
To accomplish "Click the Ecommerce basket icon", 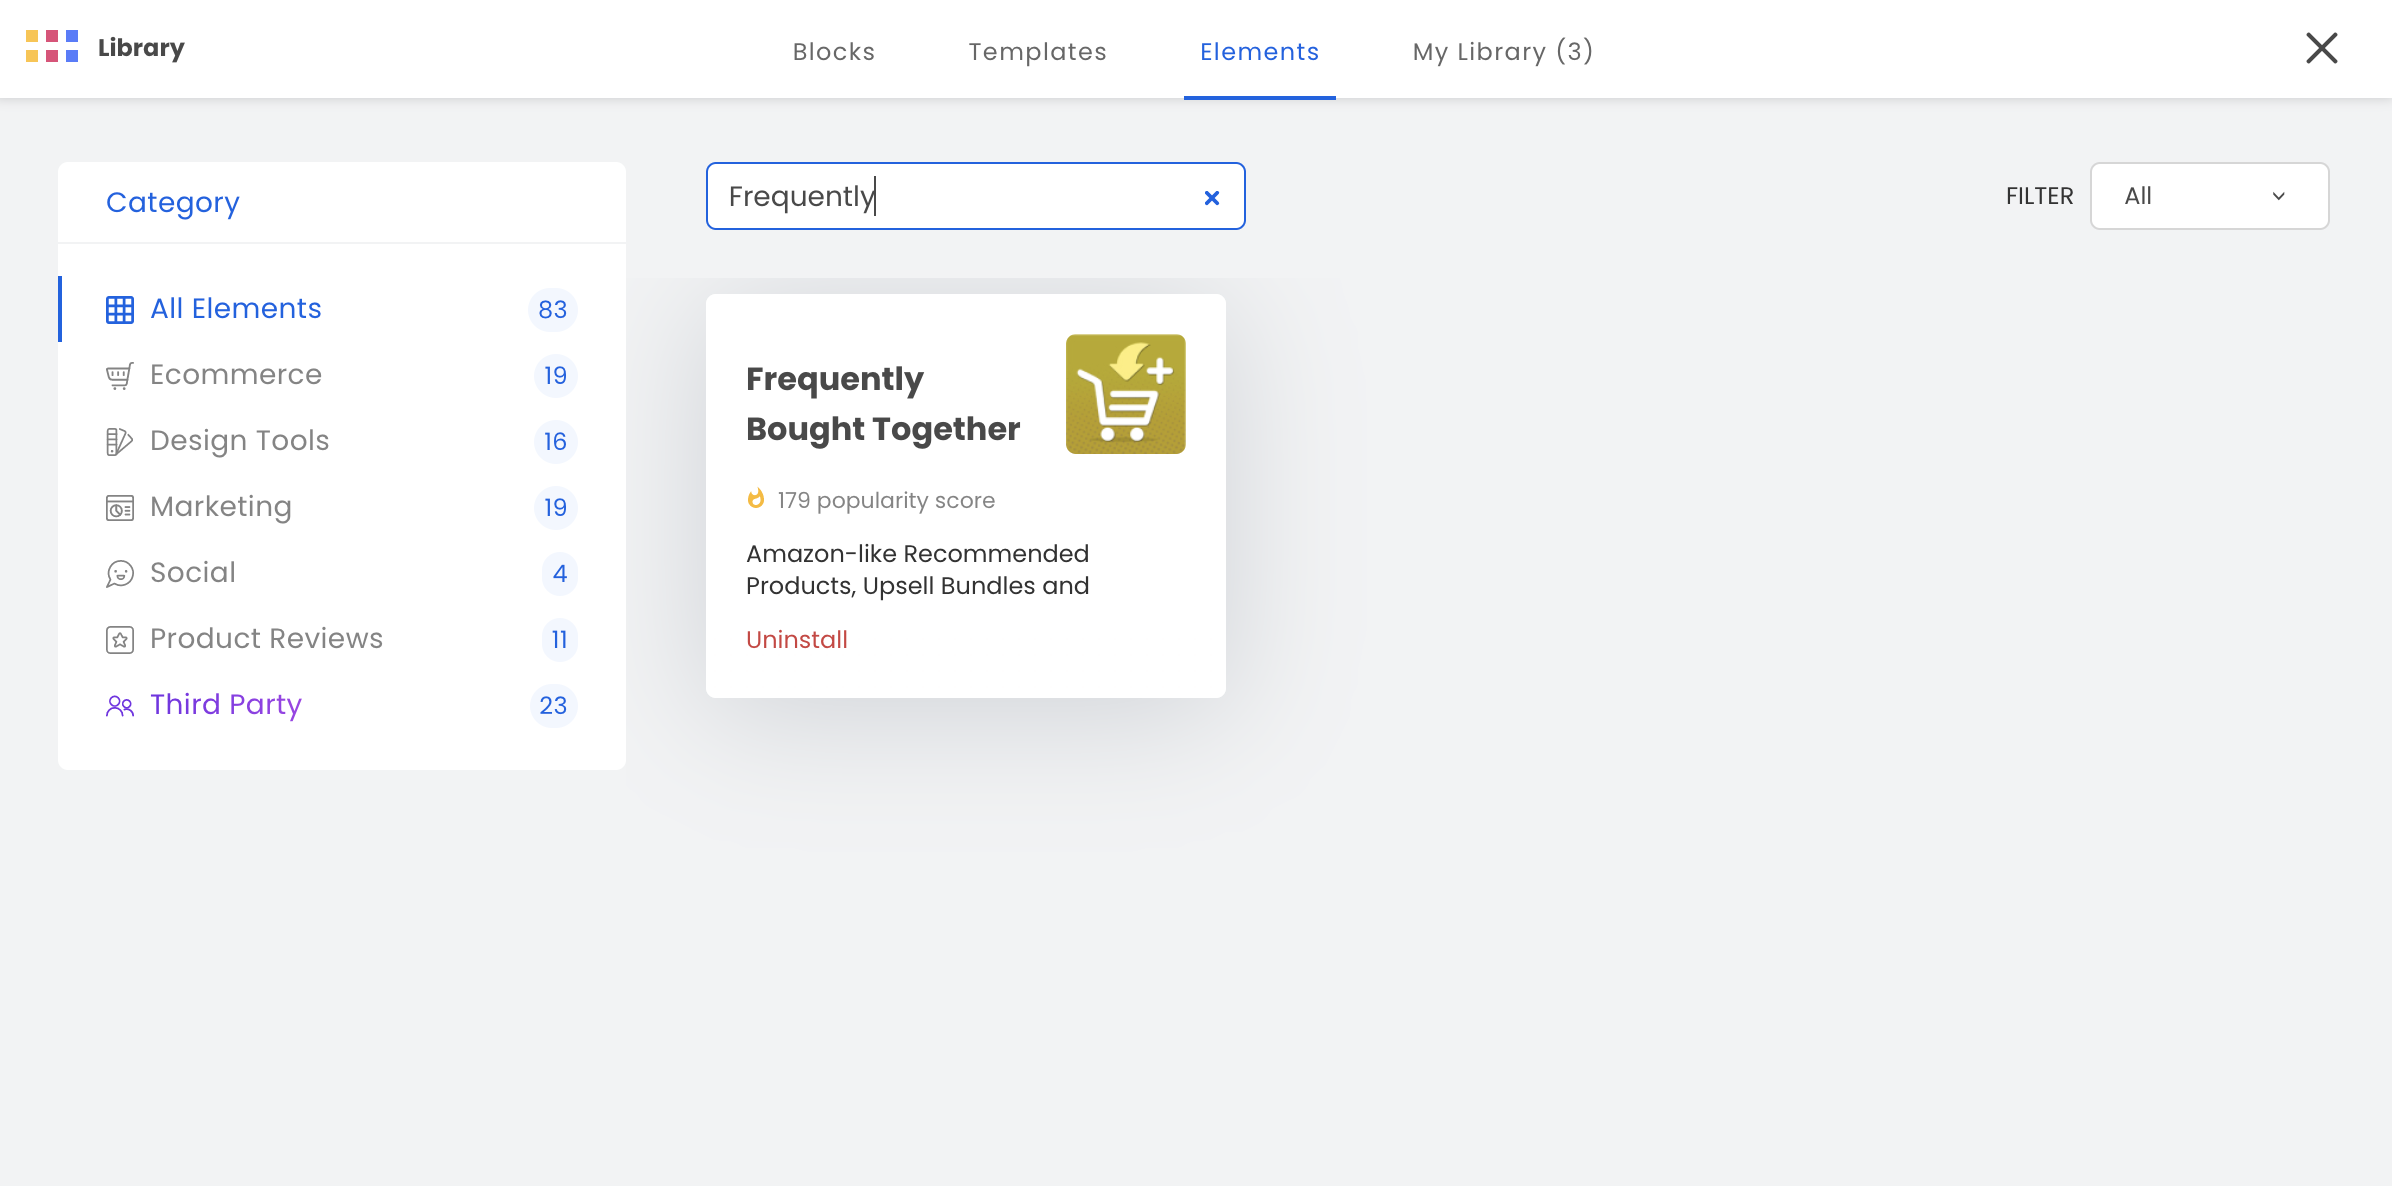I will (120, 376).
